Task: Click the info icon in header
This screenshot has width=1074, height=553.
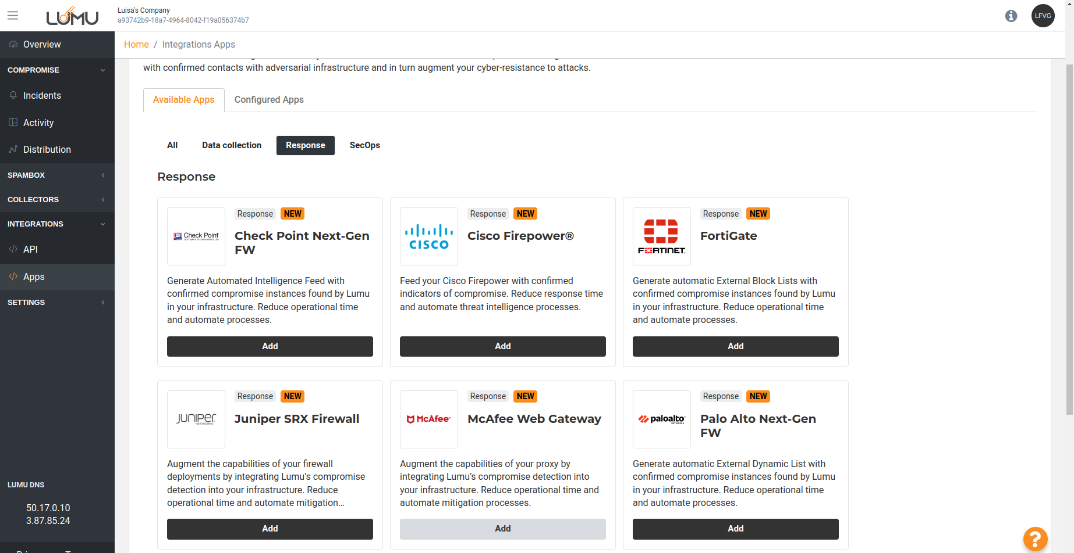Action: [1011, 16]
